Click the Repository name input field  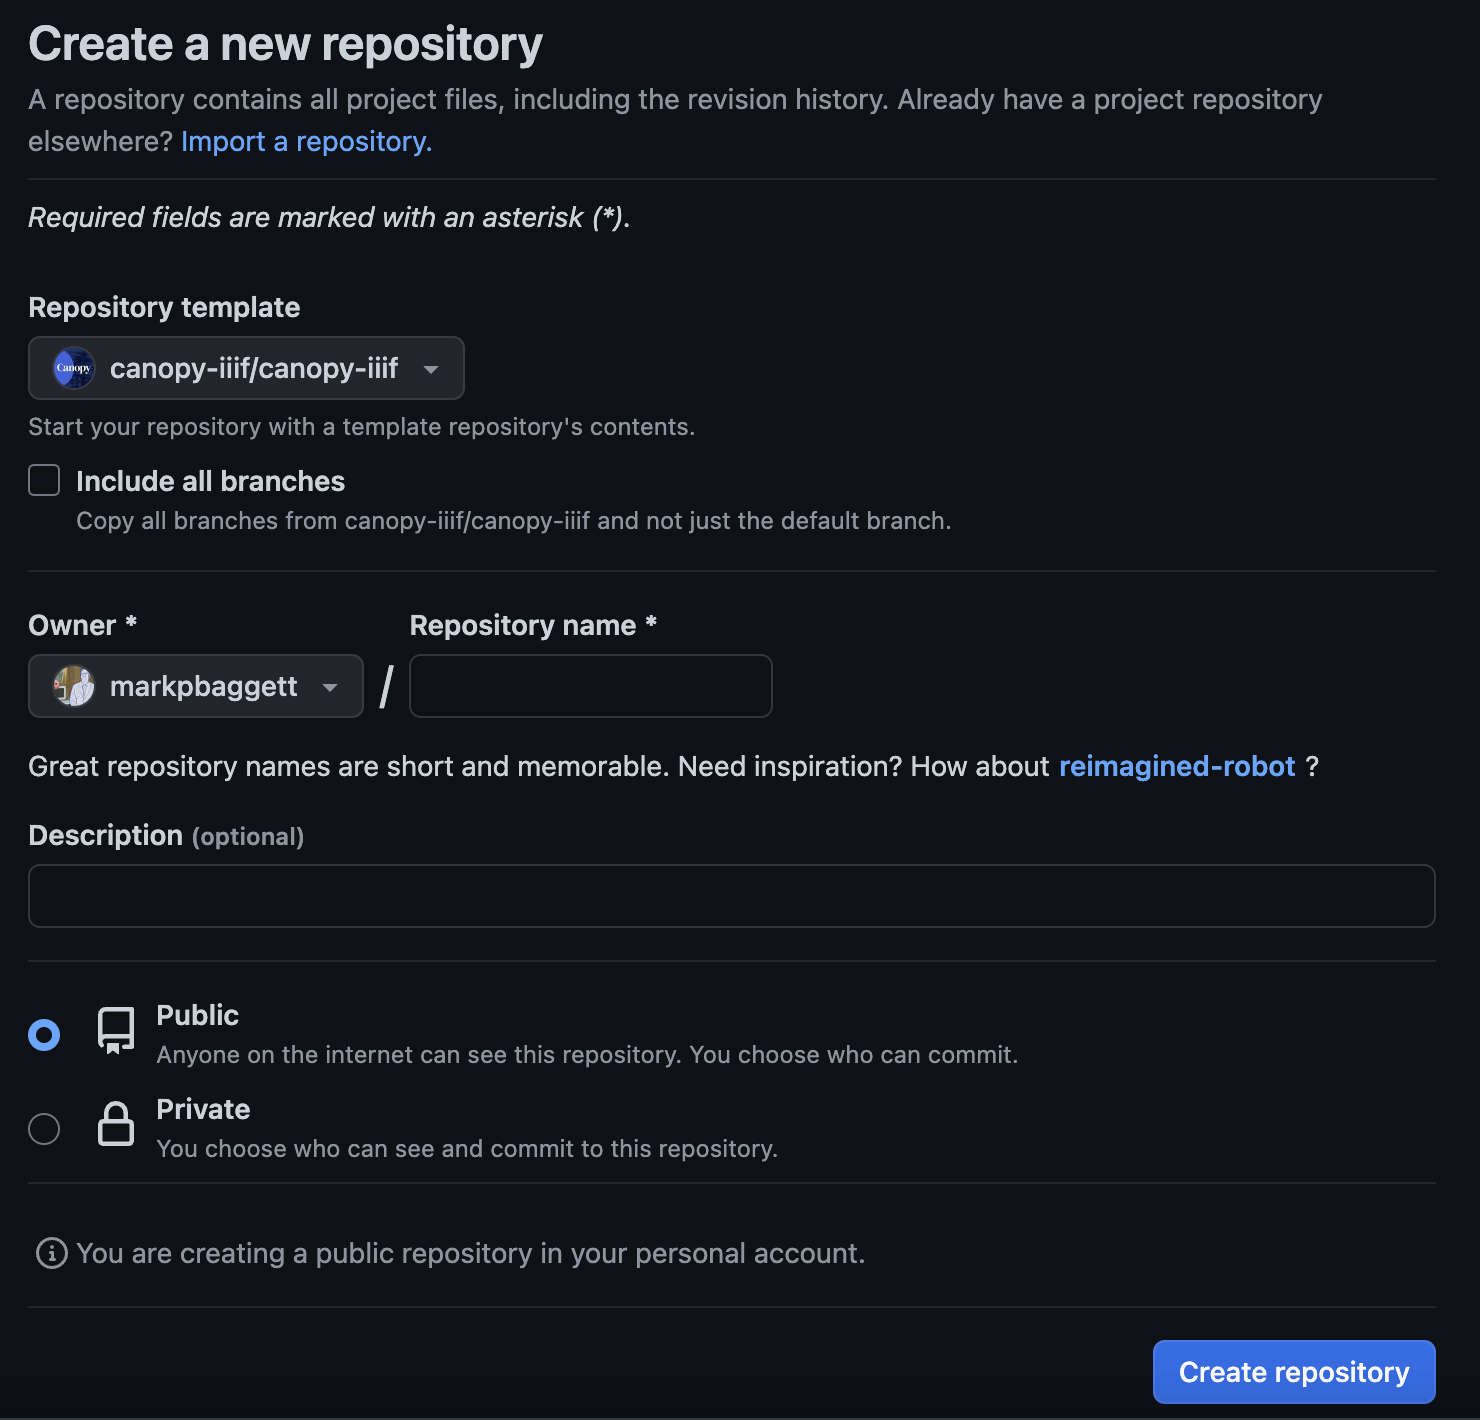590,686
